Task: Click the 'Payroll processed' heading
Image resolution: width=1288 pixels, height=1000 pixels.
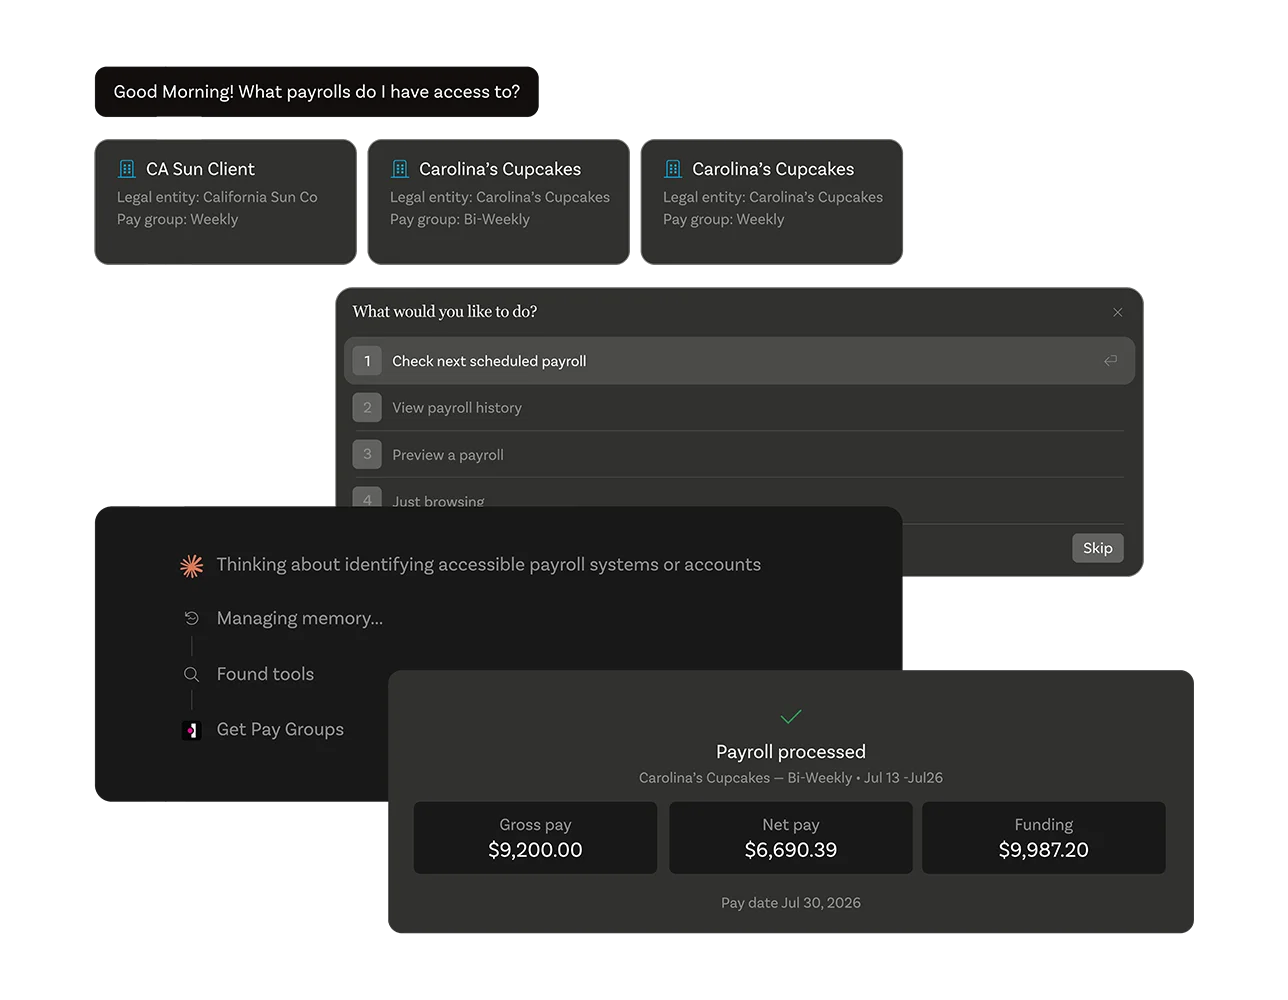Action: click(791, 752)
